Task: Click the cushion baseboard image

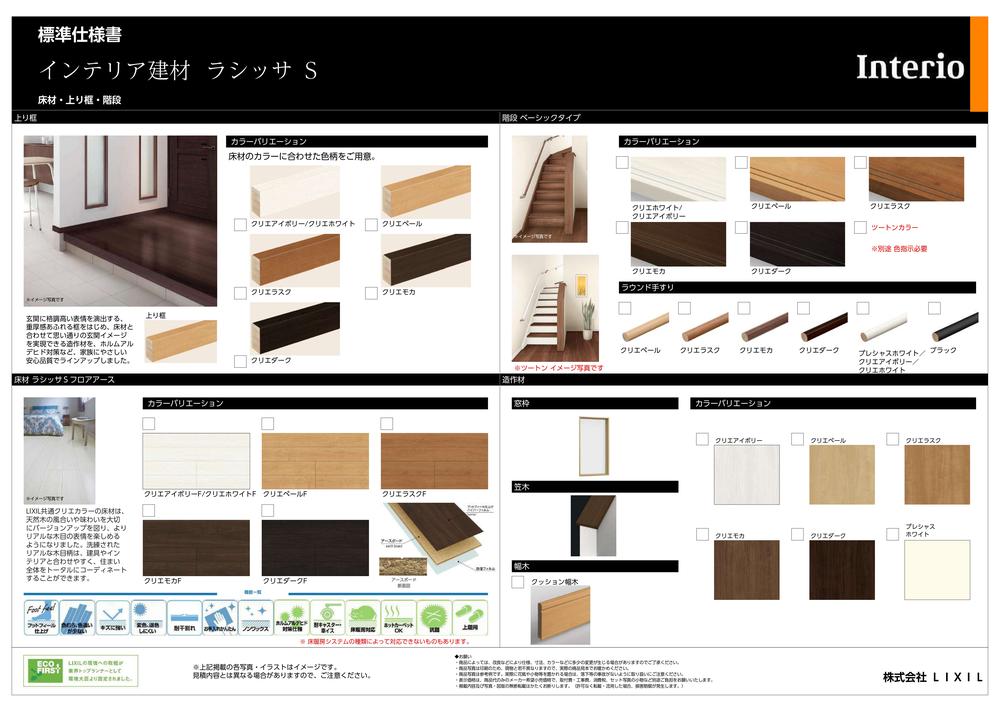Action: [x=561, y=616]
